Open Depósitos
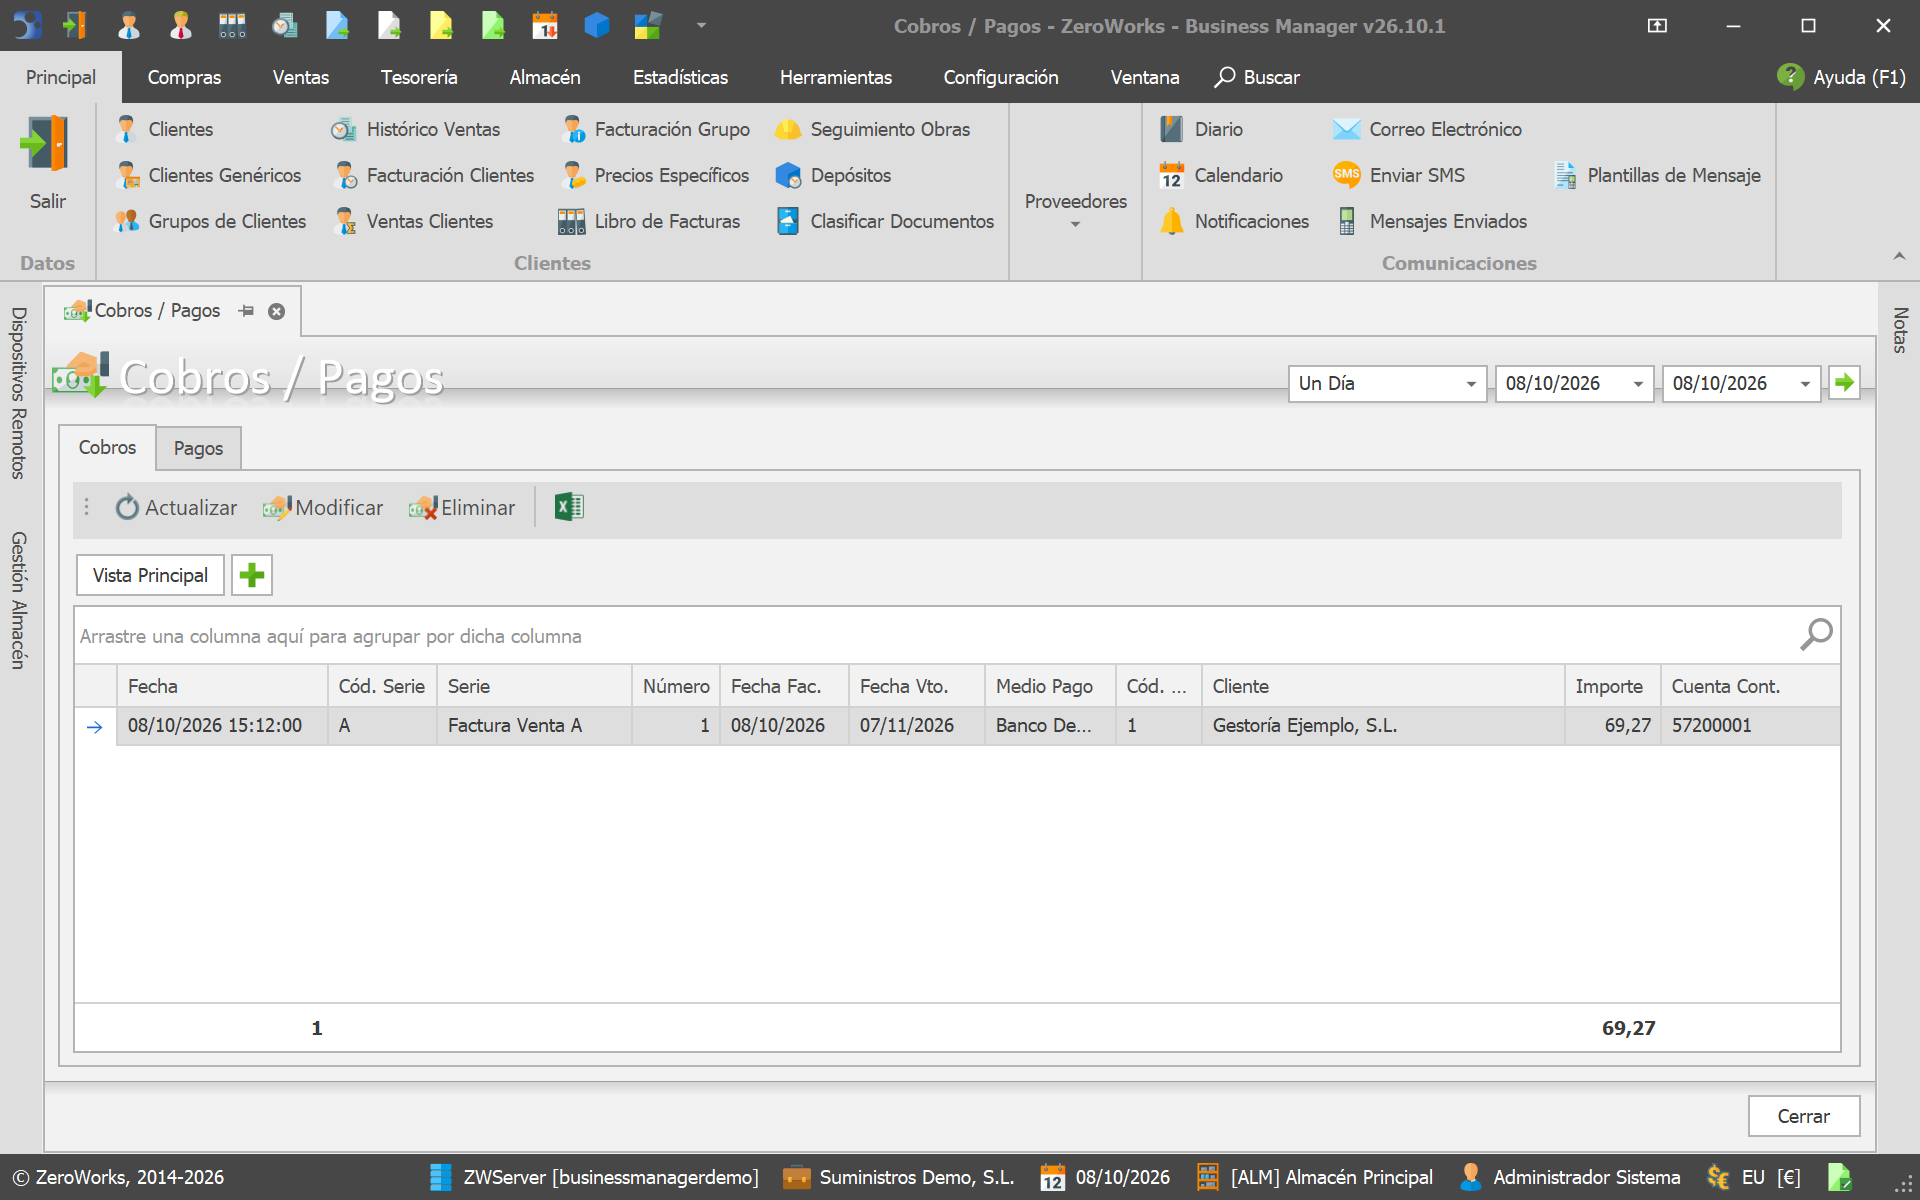 pyautogui.click(x=833, y=175)
